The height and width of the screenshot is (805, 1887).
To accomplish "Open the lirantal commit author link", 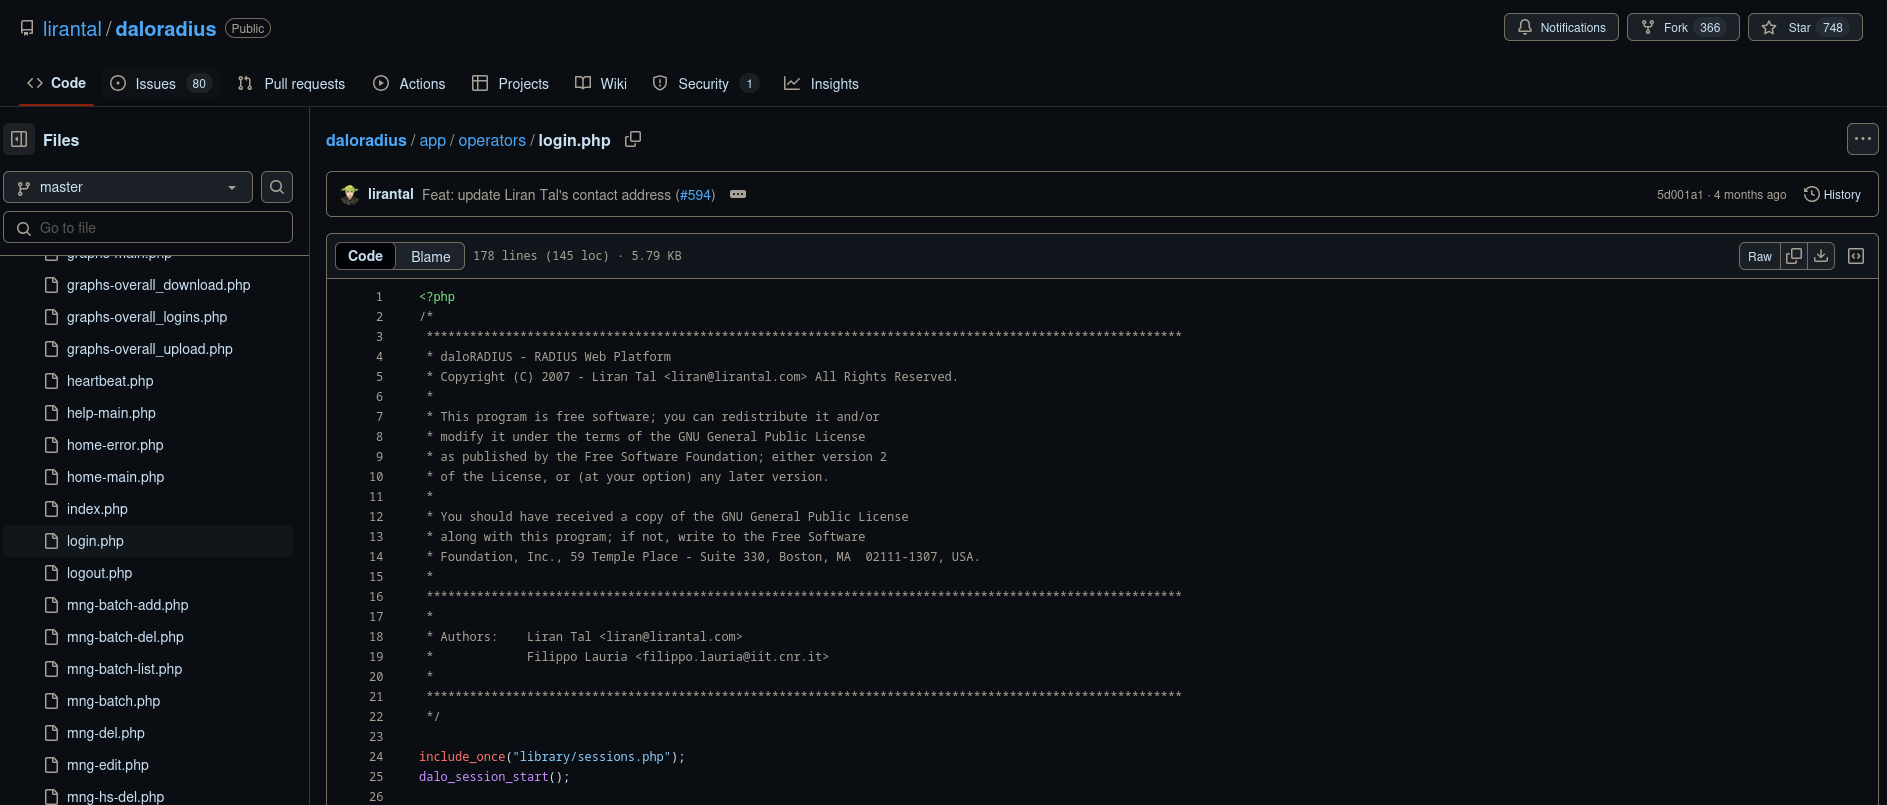I will pos(391,194).
